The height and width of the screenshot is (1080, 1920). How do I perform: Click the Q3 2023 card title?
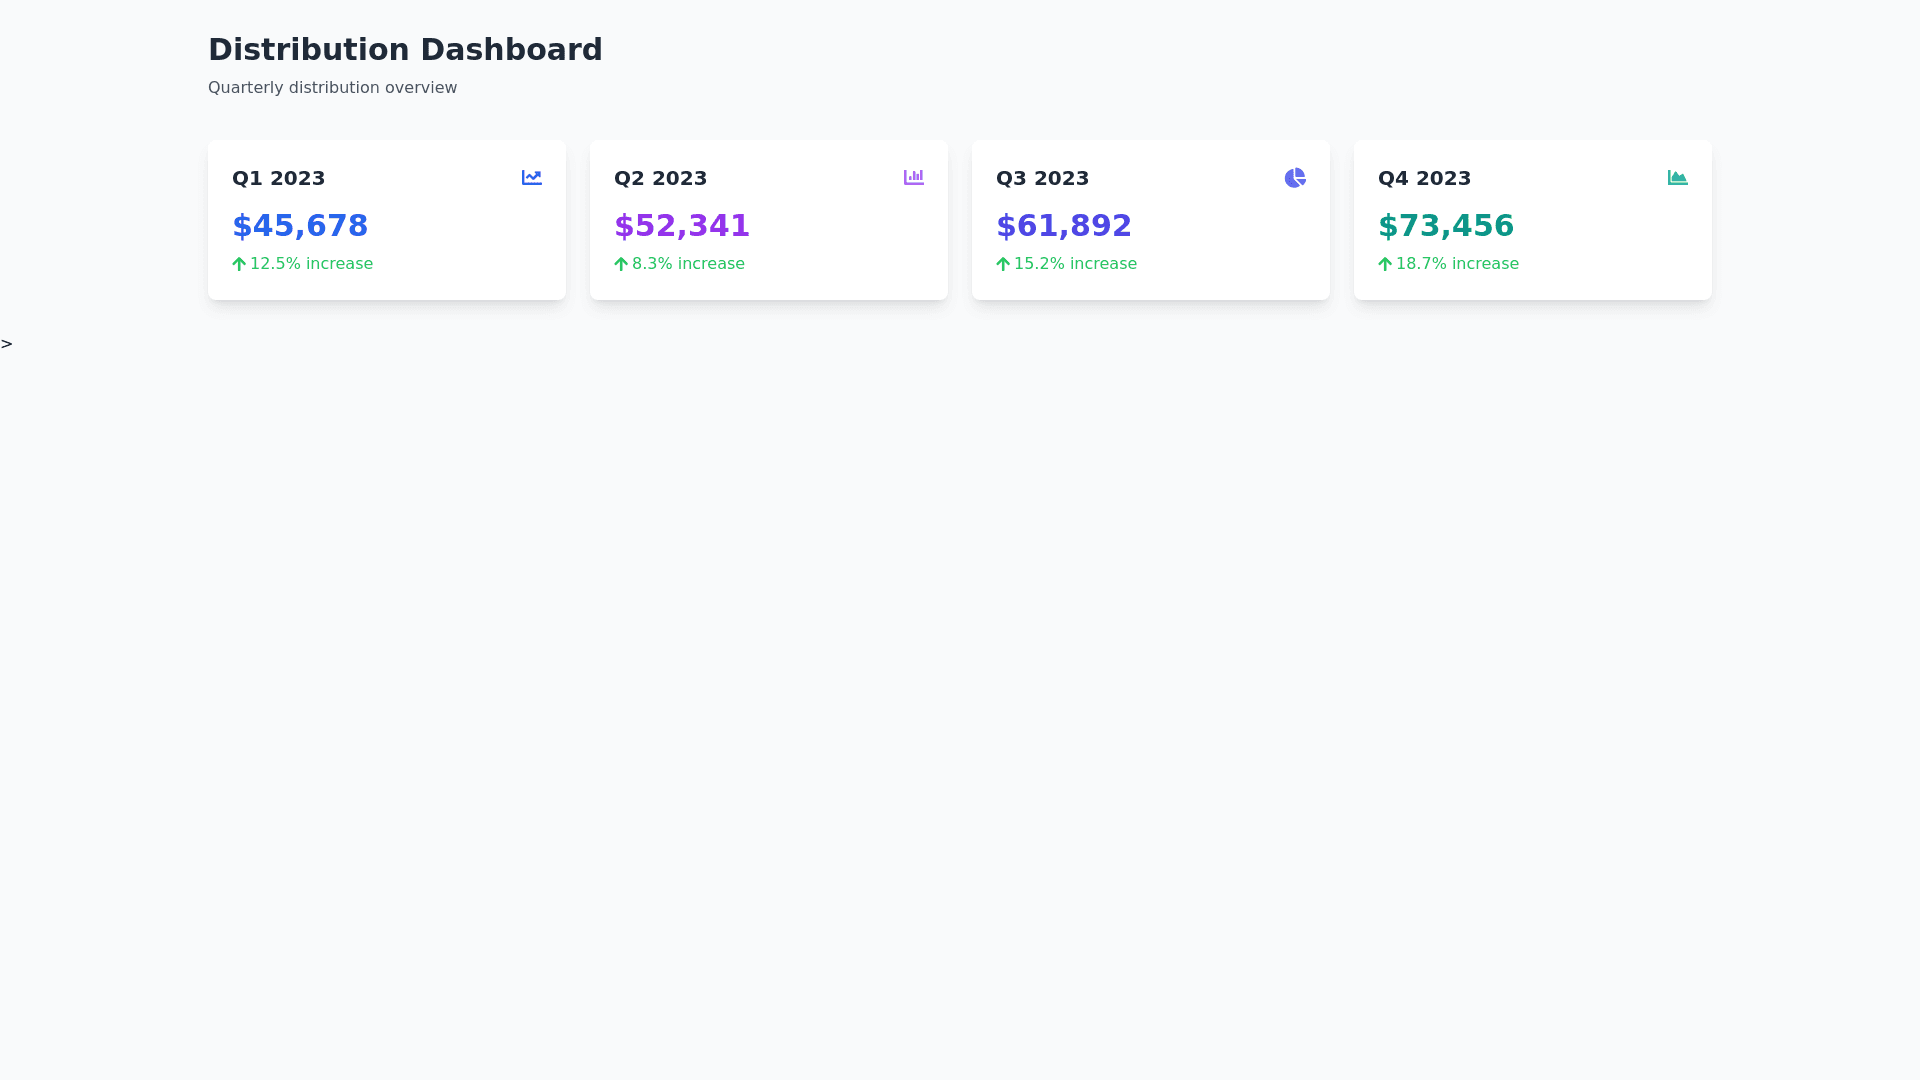[x=1042, y=178]
